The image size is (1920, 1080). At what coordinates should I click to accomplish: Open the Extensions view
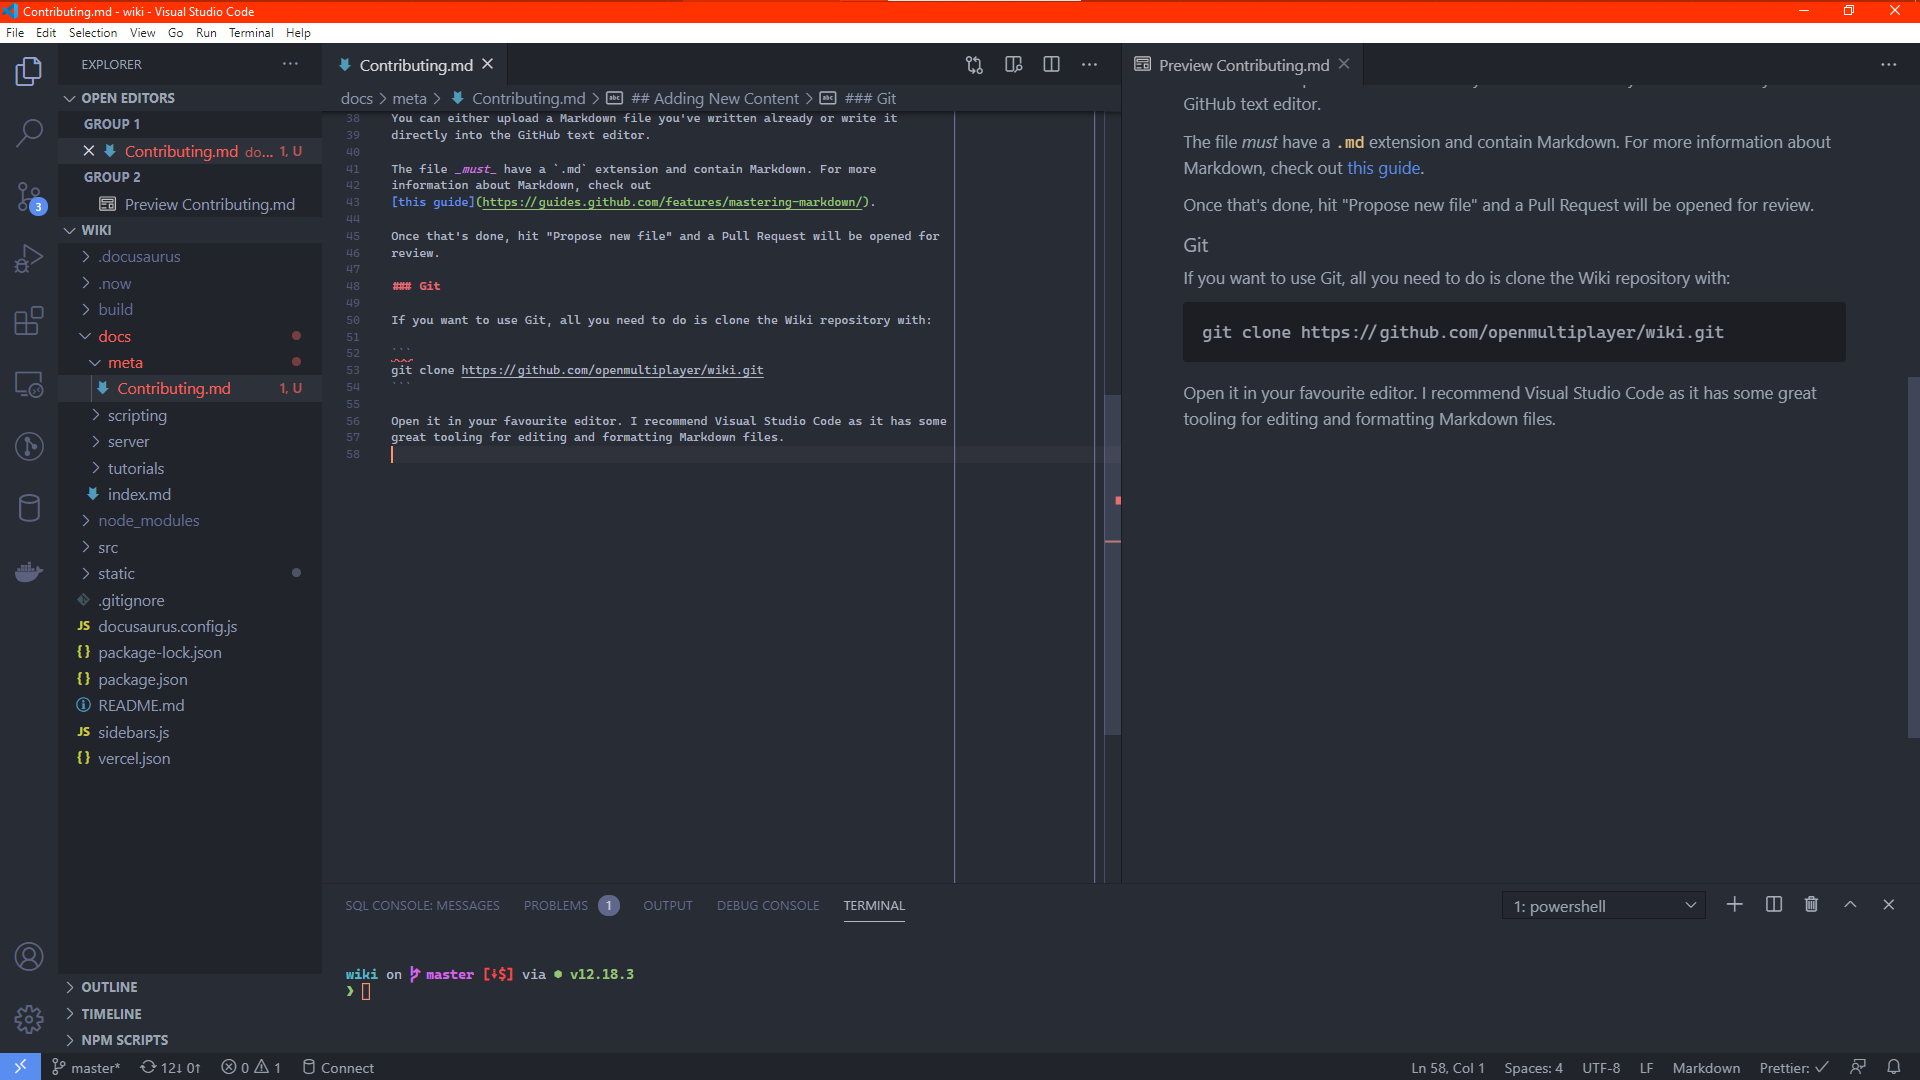[x=29, y=321]
